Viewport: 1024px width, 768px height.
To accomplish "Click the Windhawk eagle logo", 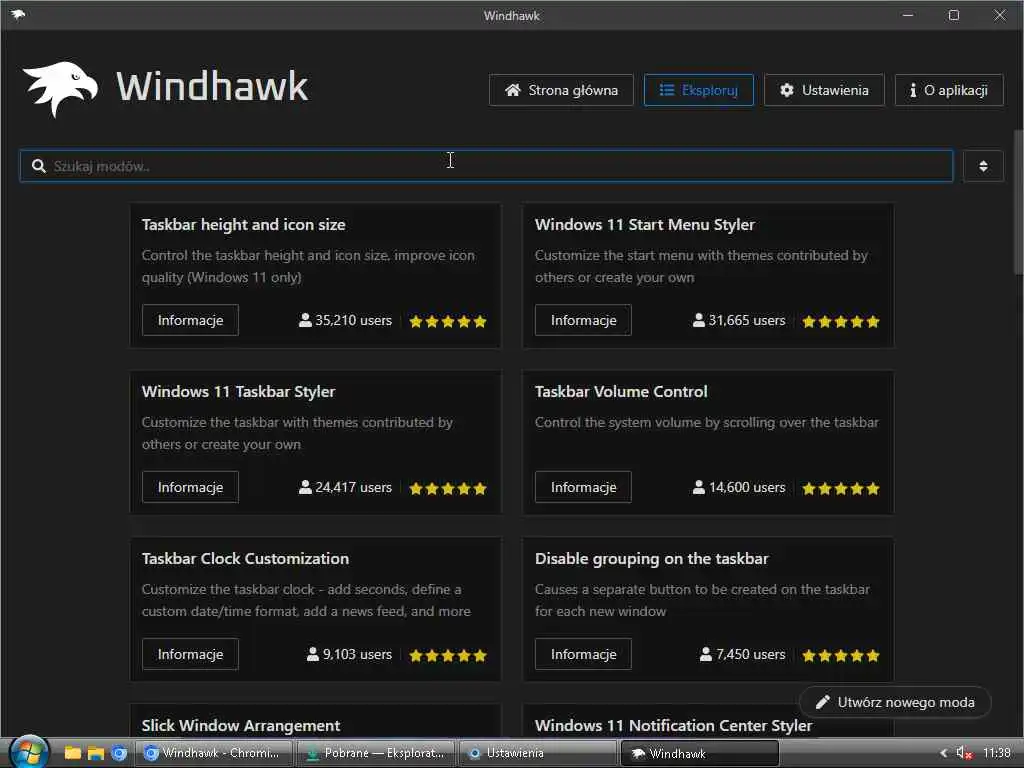I will (60, 89).
